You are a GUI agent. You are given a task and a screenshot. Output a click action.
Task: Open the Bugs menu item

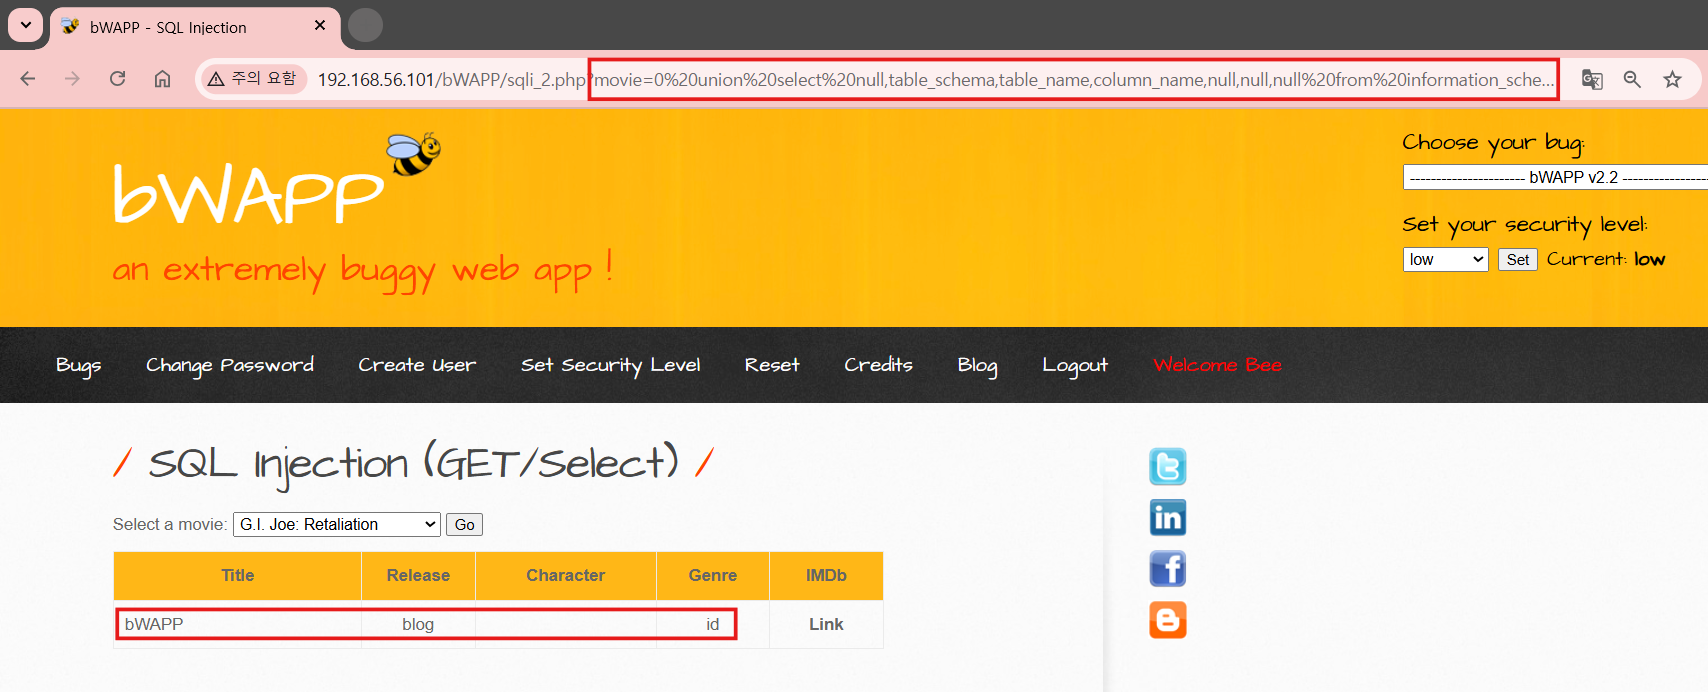click(x=79, y=366)
